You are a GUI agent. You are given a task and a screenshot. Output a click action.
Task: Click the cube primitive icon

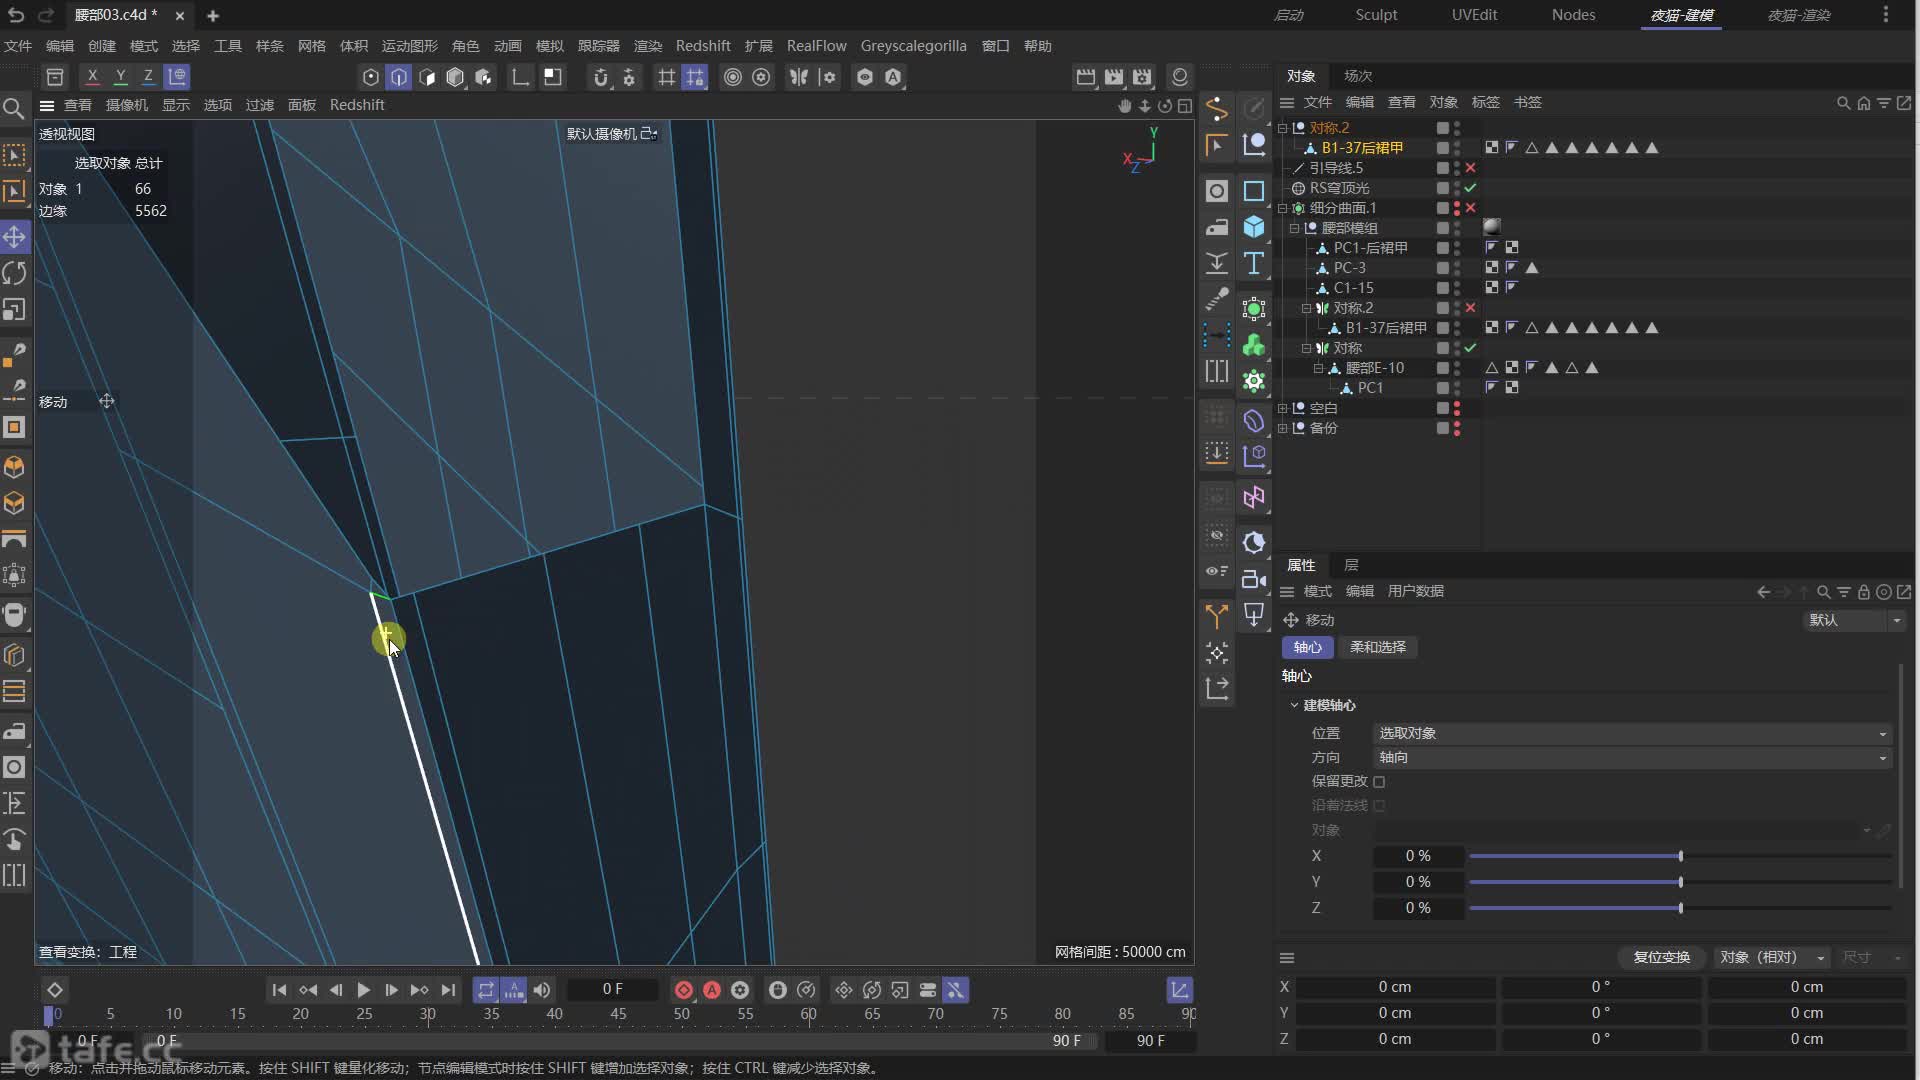point(1254,227)
